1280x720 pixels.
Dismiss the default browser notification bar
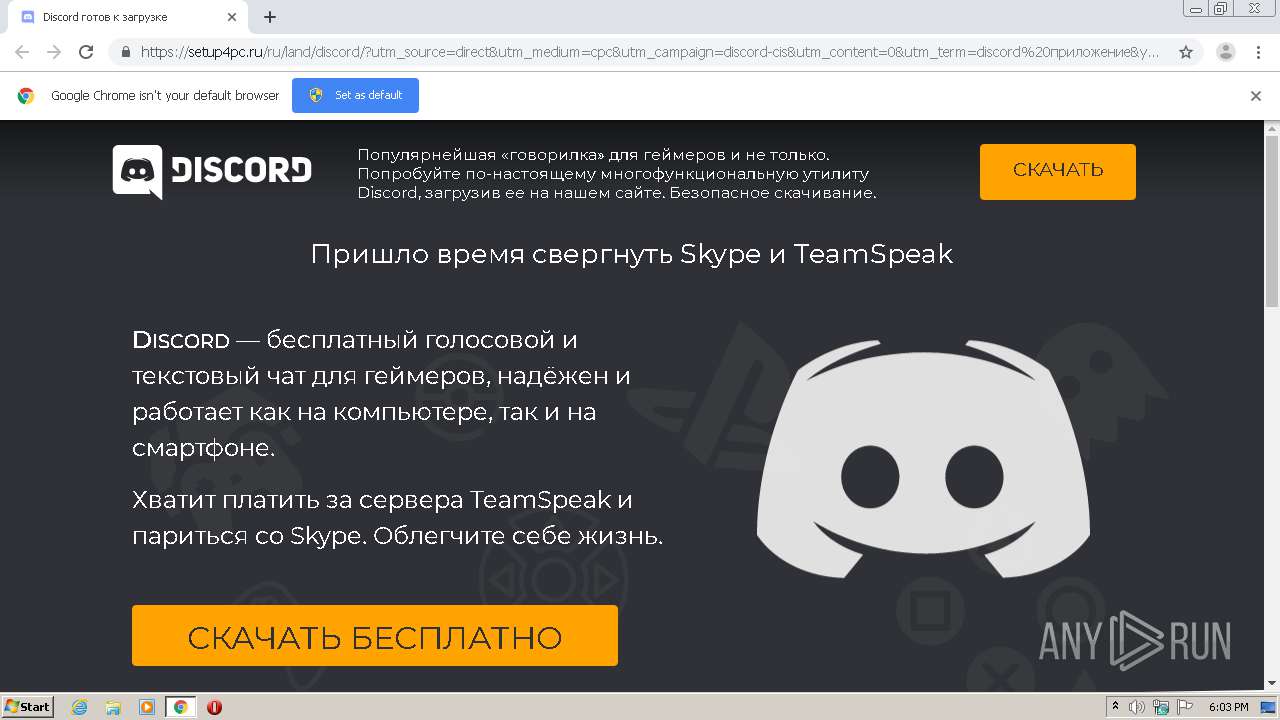(x=1256, y=96)
